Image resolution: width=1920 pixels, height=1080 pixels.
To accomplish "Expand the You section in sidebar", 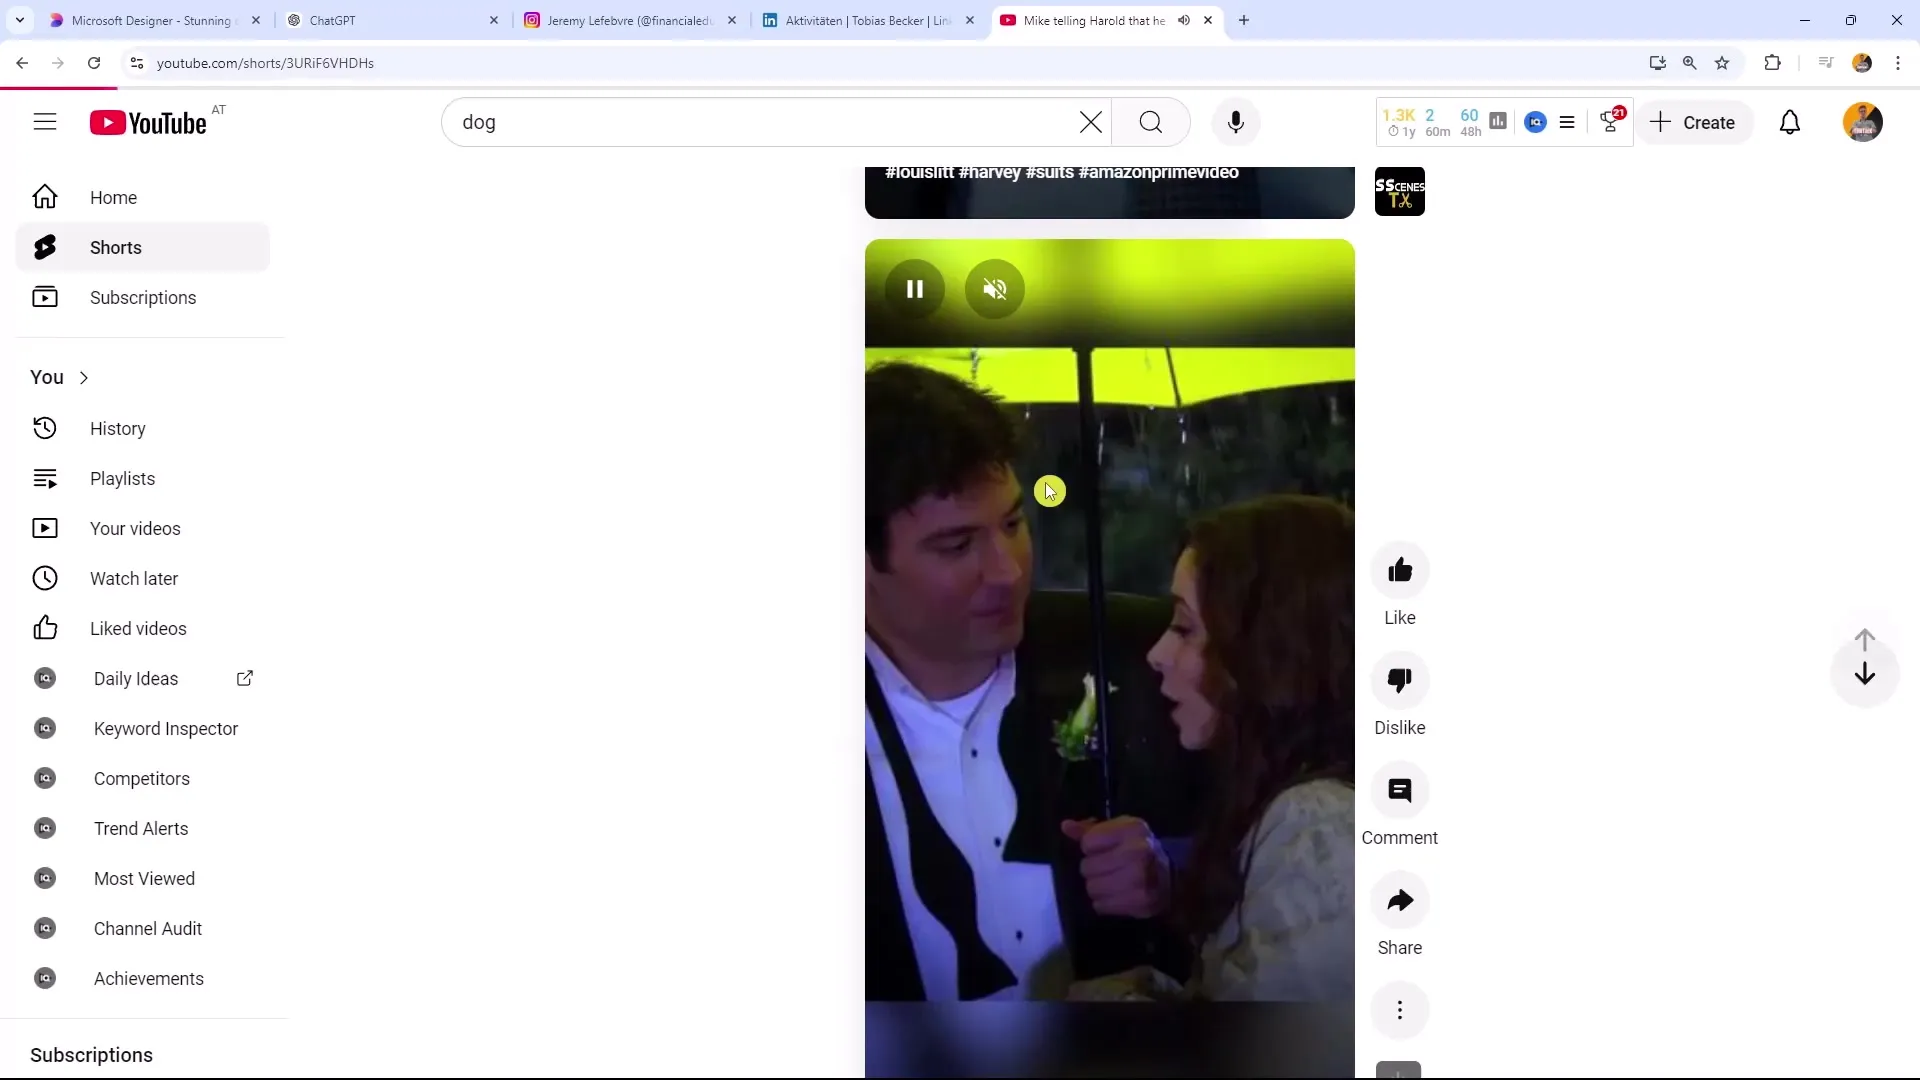I will pos(59,376).
